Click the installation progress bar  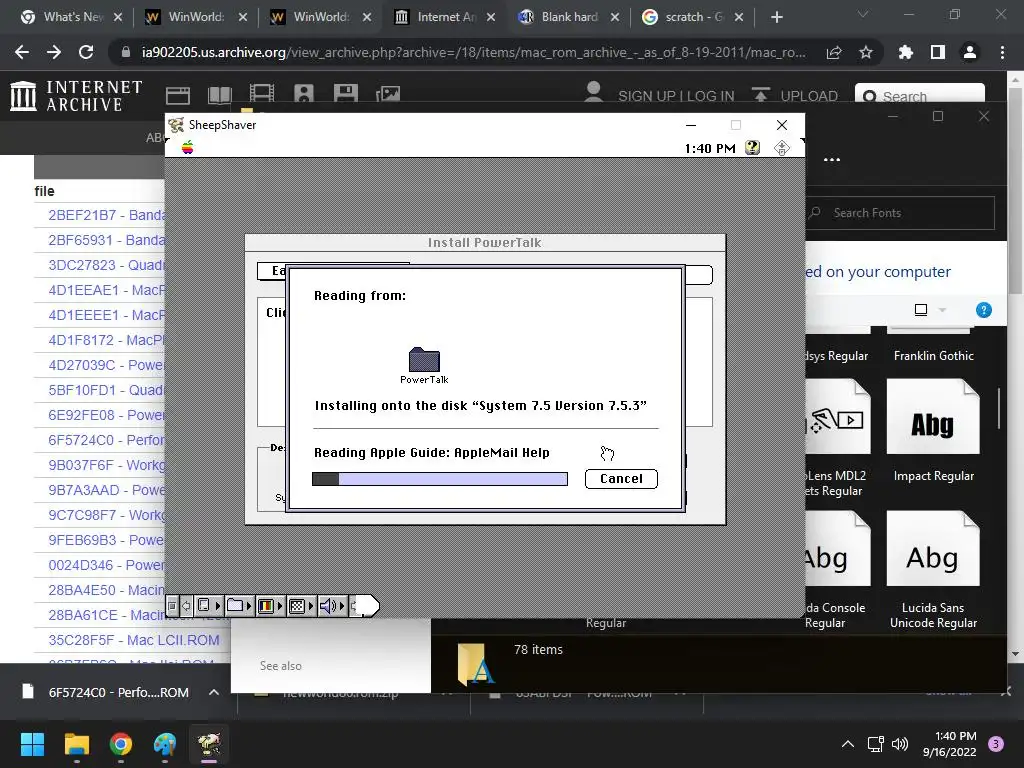tap(440, 479)
